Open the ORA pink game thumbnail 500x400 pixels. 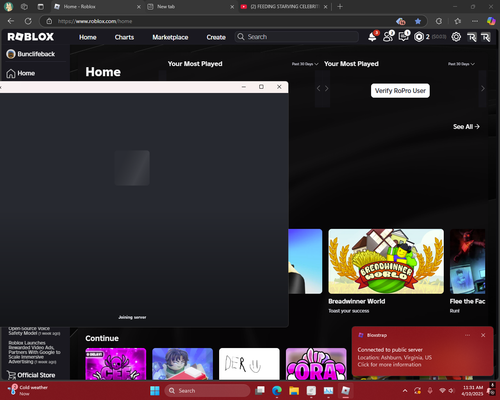tap(316, 364)
